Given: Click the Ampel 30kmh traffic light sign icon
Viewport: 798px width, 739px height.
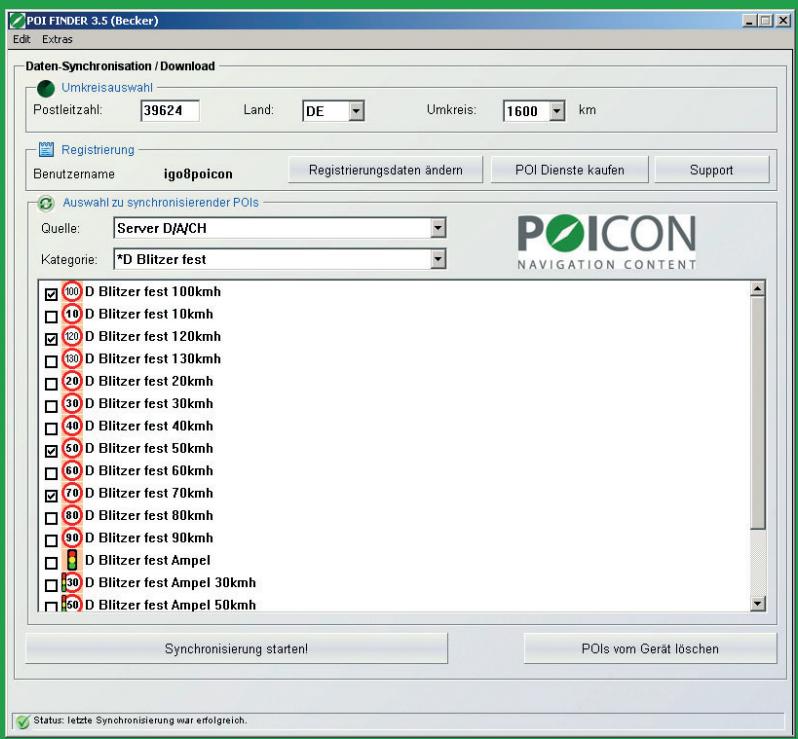Looking at the screenshot, I should [72, 583].
